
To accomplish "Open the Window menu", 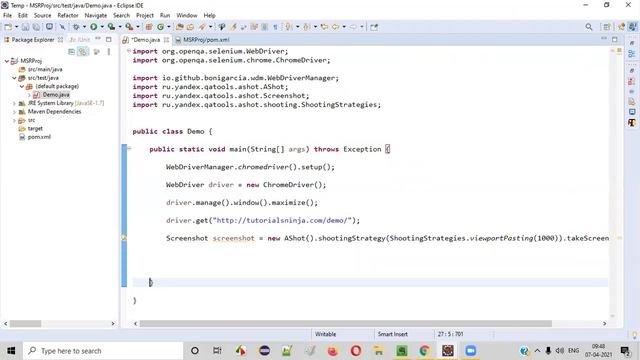I will click(187, 15).
